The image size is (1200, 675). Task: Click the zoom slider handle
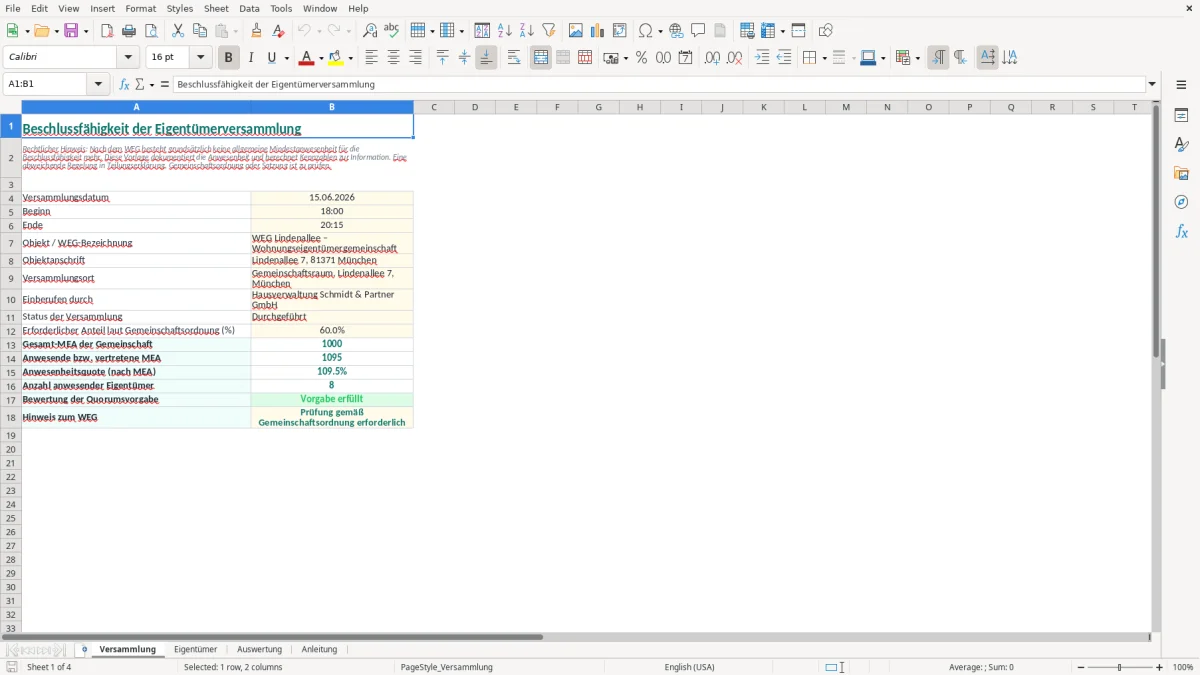tap(1119, 667)
